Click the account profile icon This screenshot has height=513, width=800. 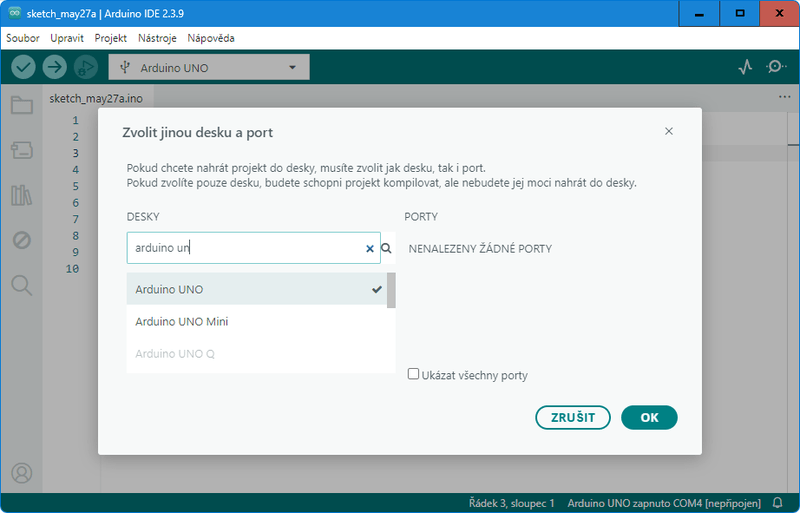point(22,473)
